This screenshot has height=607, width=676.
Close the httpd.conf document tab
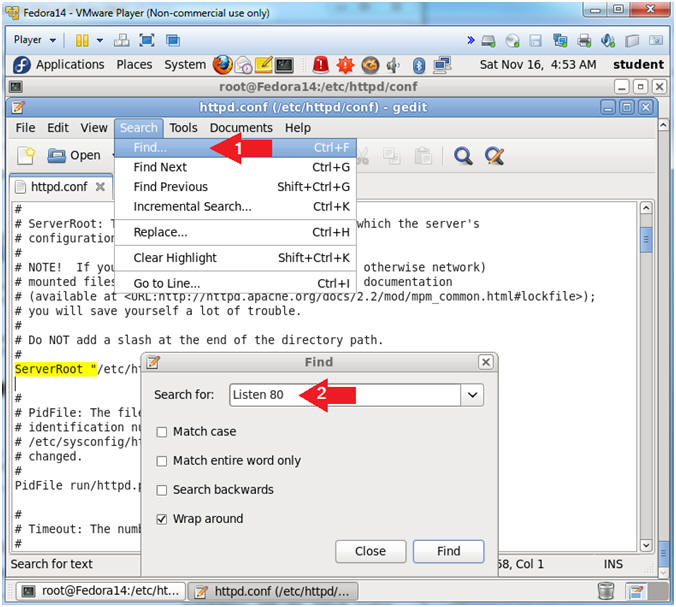pos(100,187)
